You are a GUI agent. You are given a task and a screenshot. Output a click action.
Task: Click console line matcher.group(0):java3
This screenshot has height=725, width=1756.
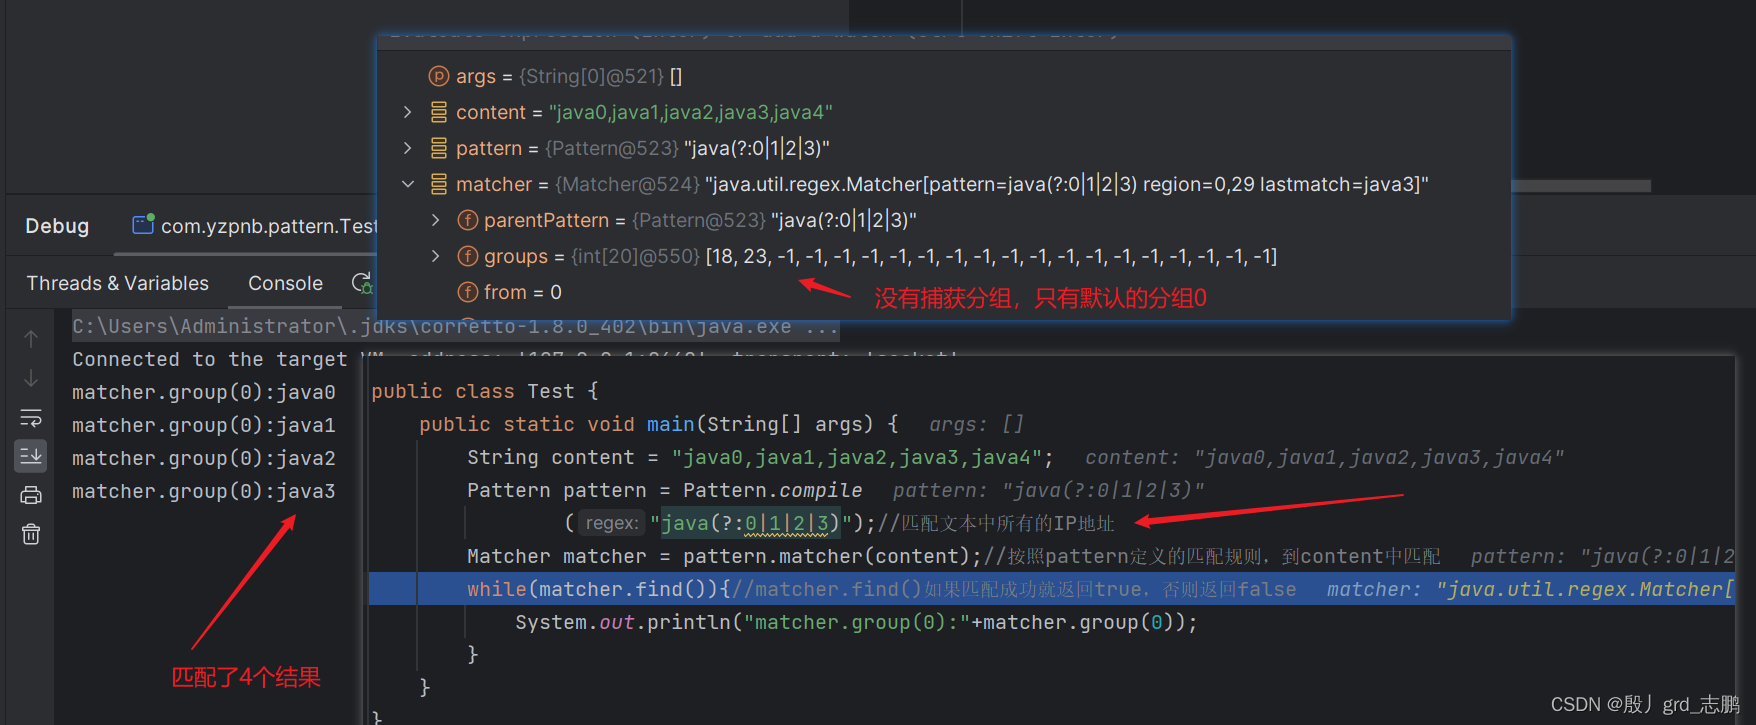click(x=204, y=491)
